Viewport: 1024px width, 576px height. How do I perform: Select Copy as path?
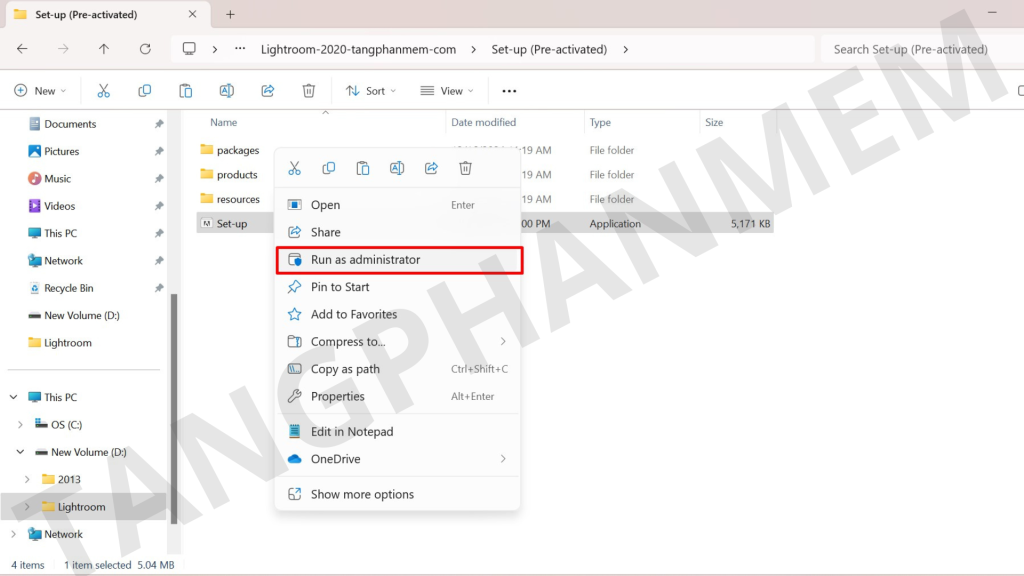tap(397, 369)
